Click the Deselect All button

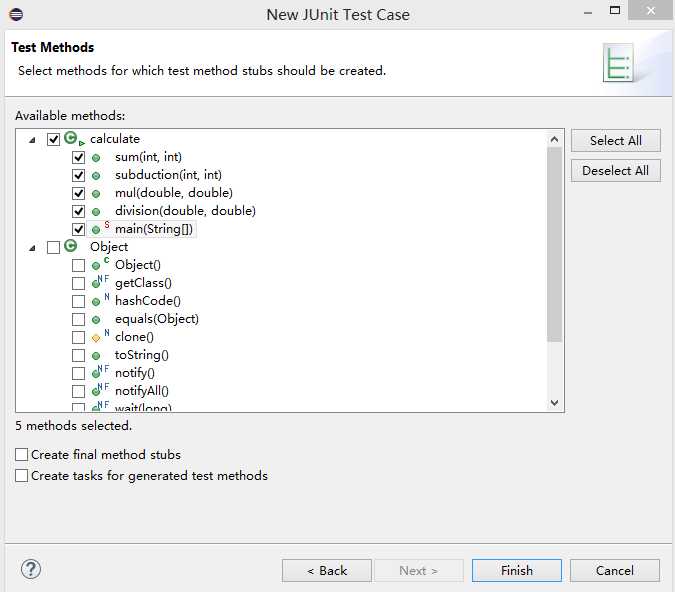[616, 170]
